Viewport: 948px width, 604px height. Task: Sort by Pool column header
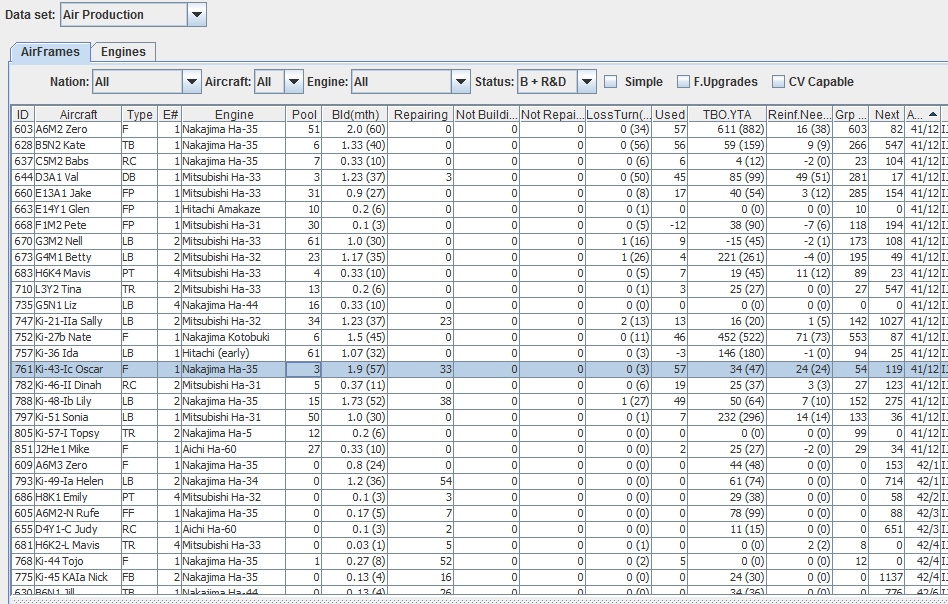pyautogui.click(x=304, y=114)
